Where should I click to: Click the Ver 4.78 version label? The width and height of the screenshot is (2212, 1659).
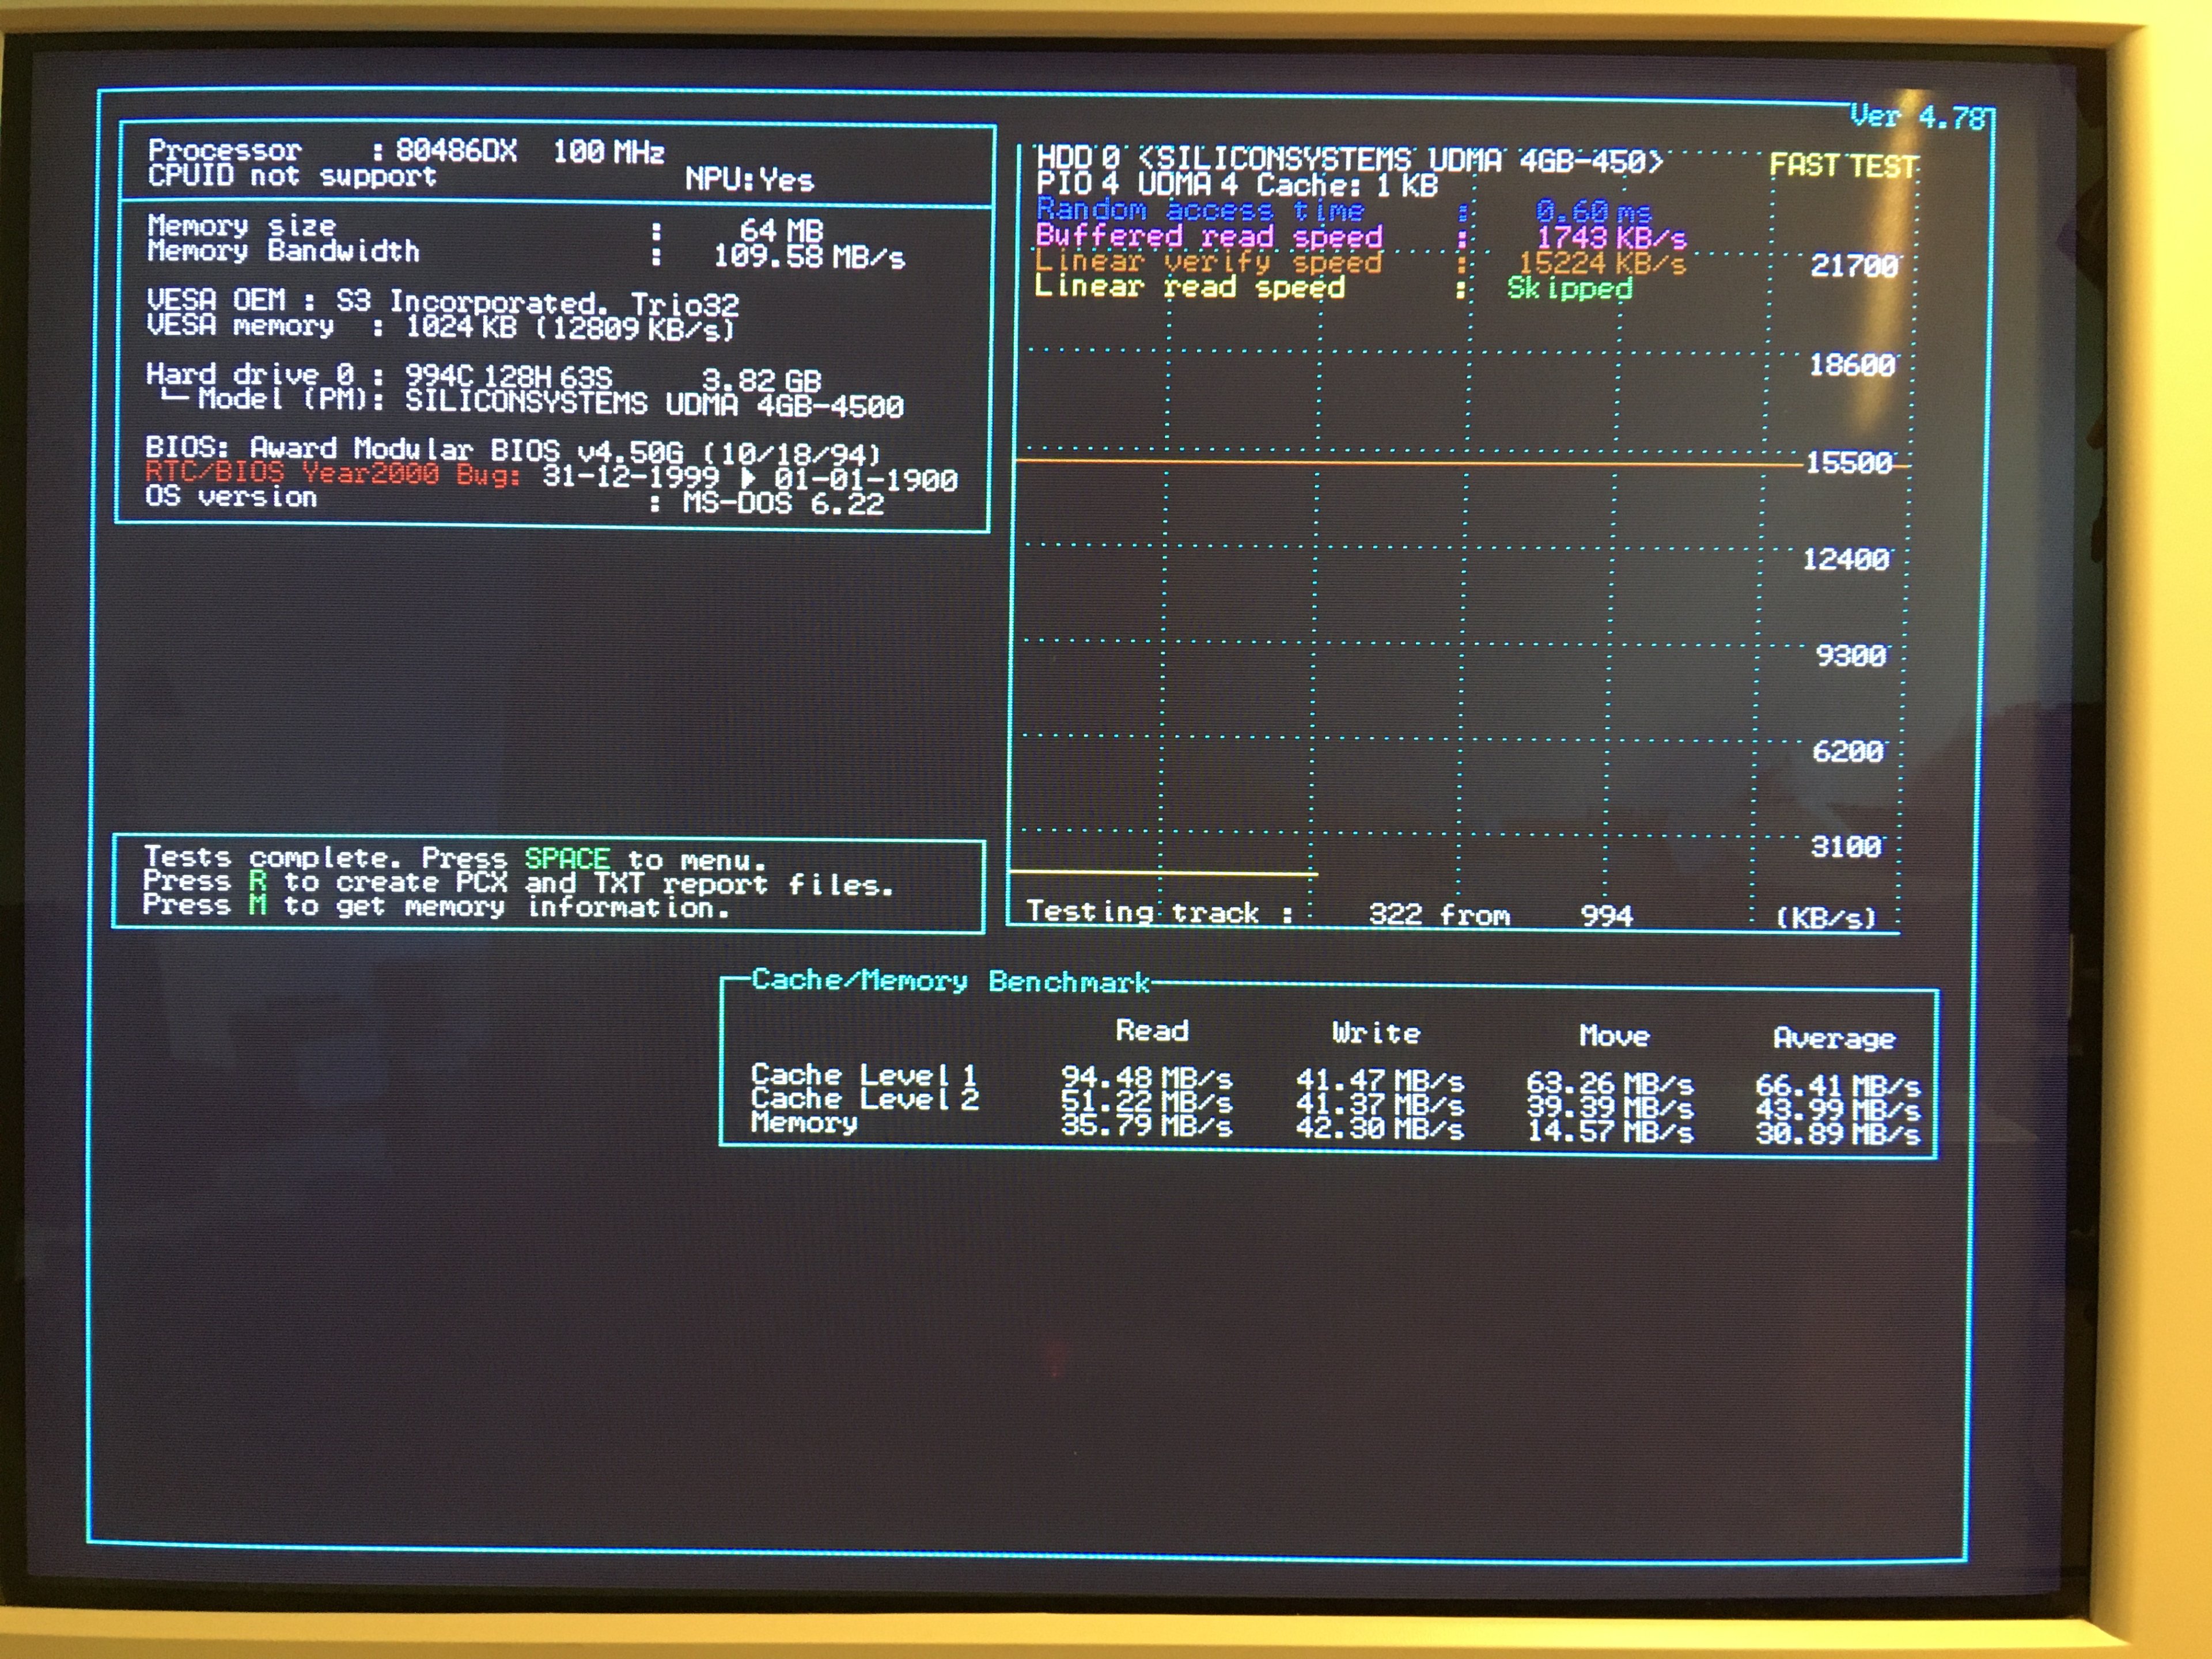tap(1917, 117)
